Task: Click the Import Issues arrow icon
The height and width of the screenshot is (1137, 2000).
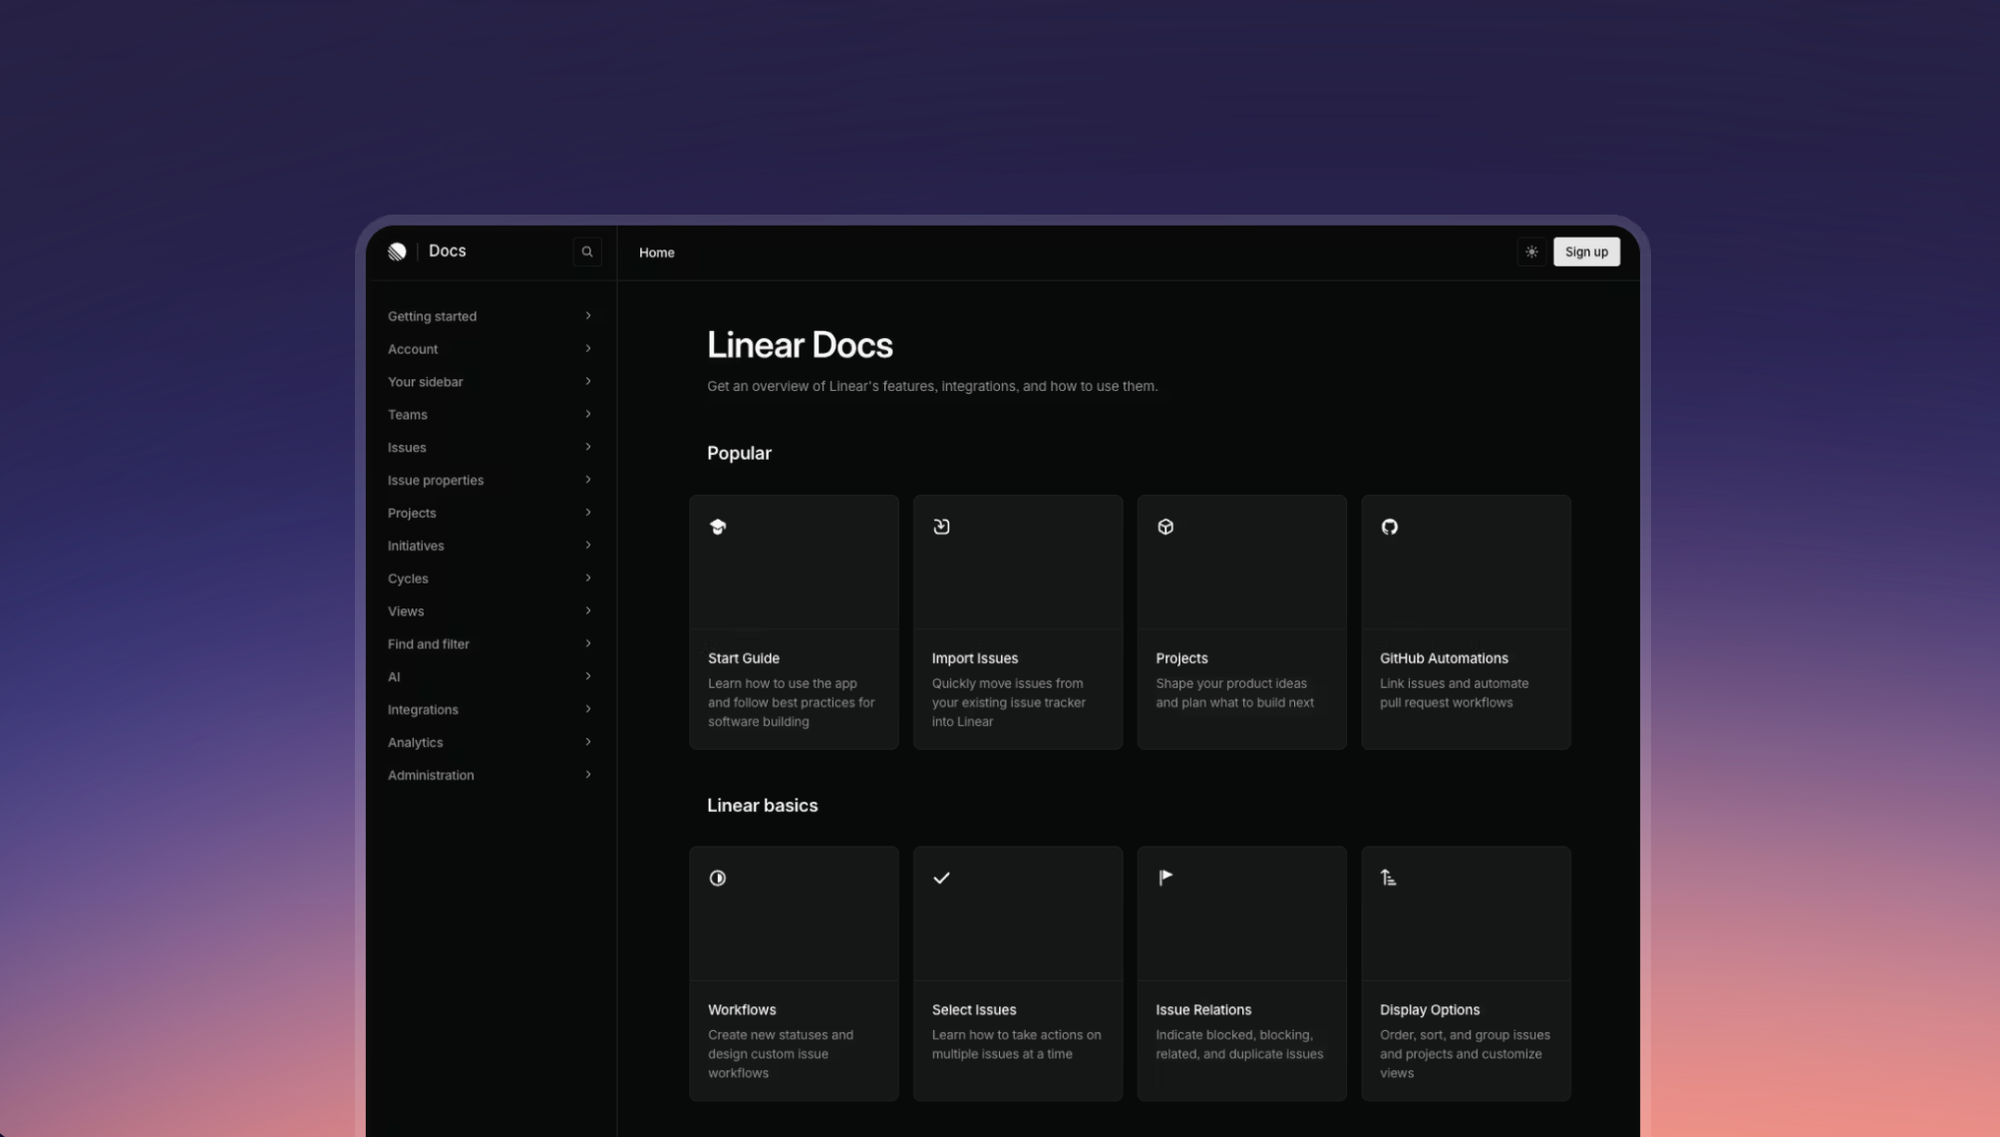Action: point(941,527)
